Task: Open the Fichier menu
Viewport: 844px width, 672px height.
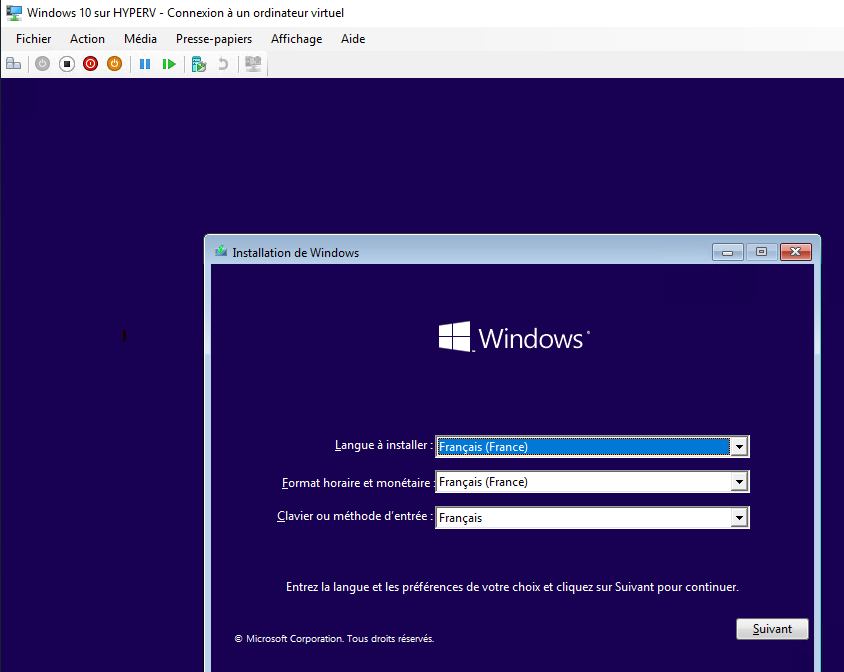Action: coord(33,39)
